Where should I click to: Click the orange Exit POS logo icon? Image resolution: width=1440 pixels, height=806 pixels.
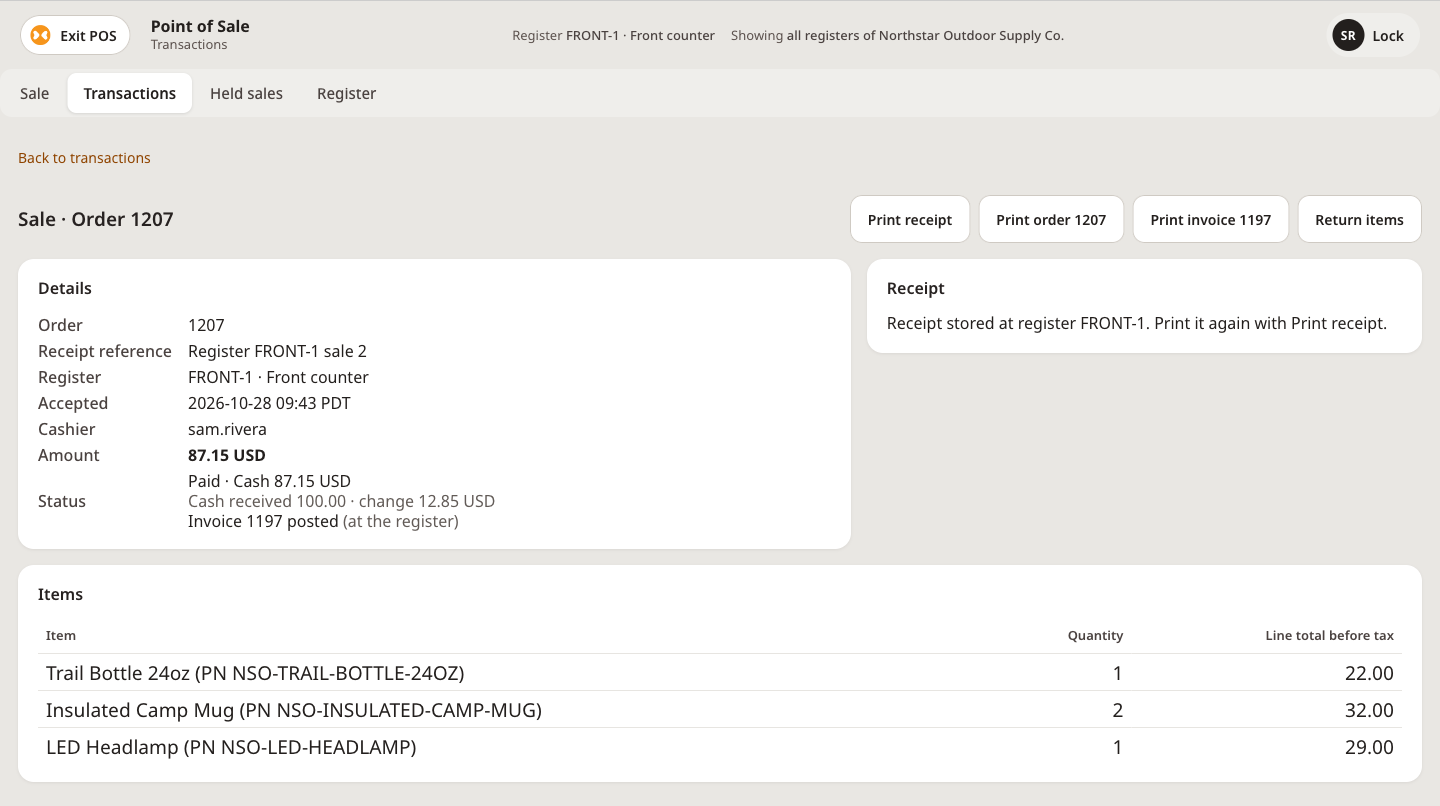pyautogui.click(x=40, y=35)
